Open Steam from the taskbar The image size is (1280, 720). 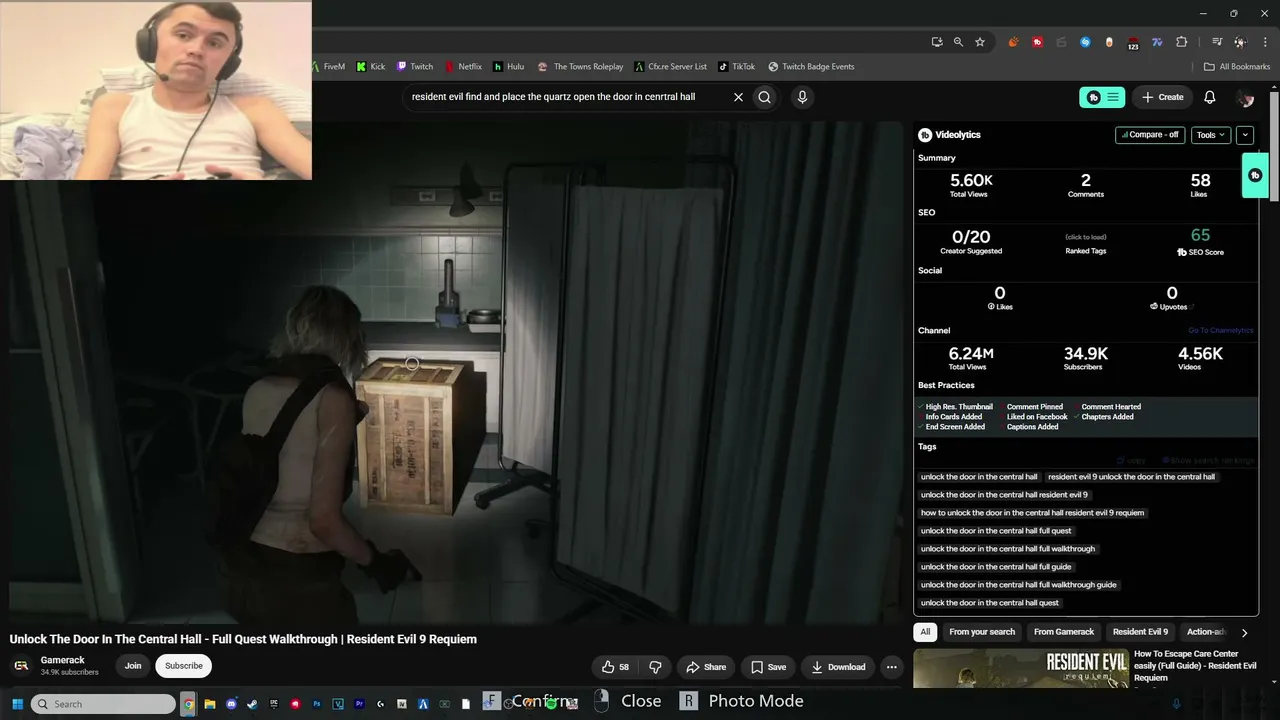pyautogui.click(x=252, y=704)
